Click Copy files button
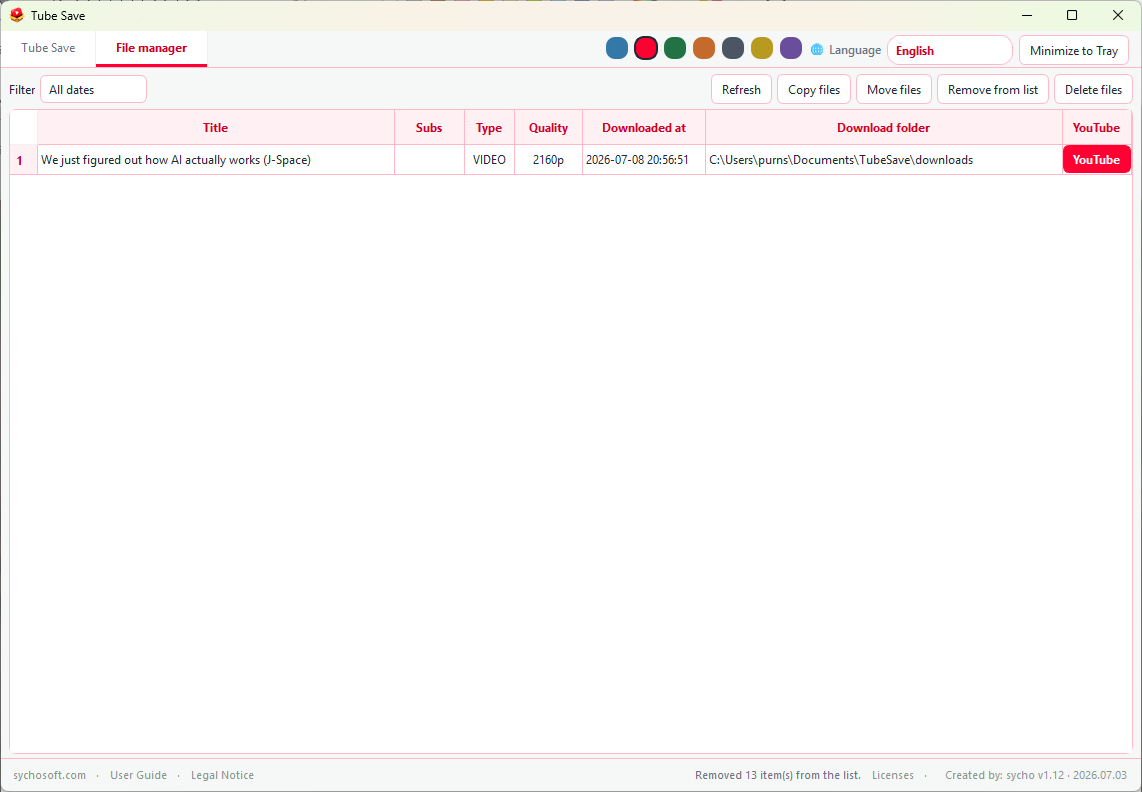This screenshot has width=1142, height=792. point(814,90)
